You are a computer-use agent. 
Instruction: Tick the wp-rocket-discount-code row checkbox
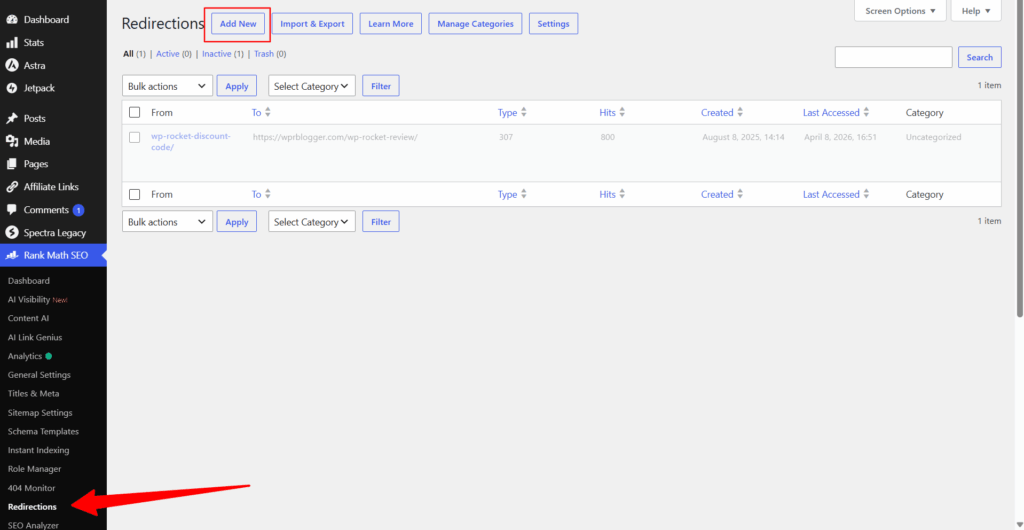[135, 137]
